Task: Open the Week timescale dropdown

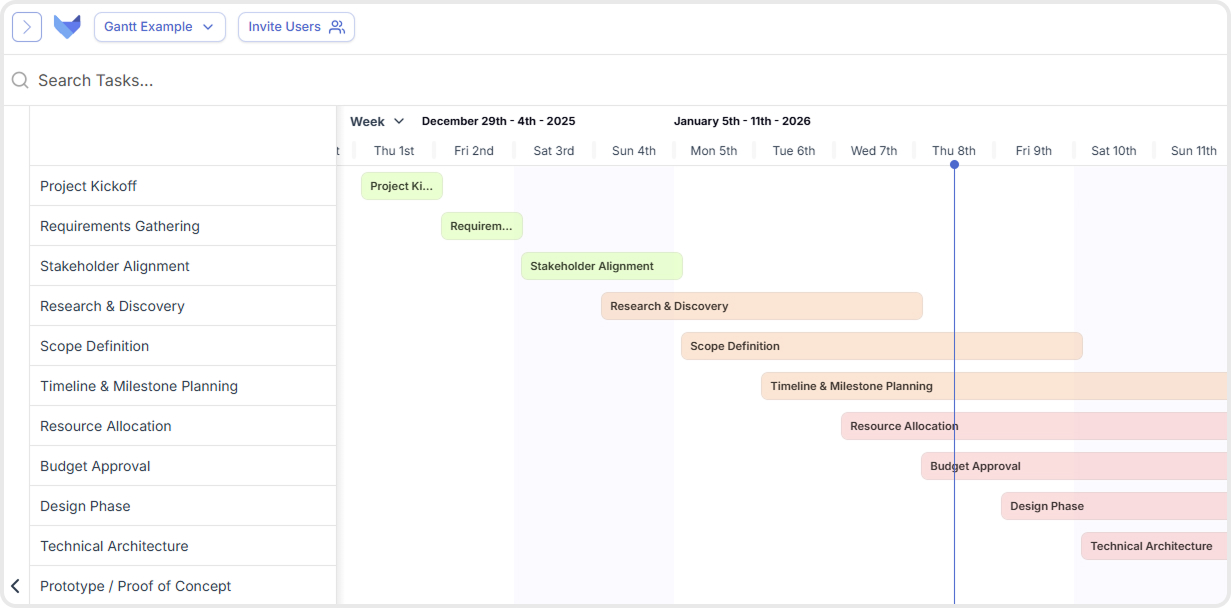Action: 376,121
